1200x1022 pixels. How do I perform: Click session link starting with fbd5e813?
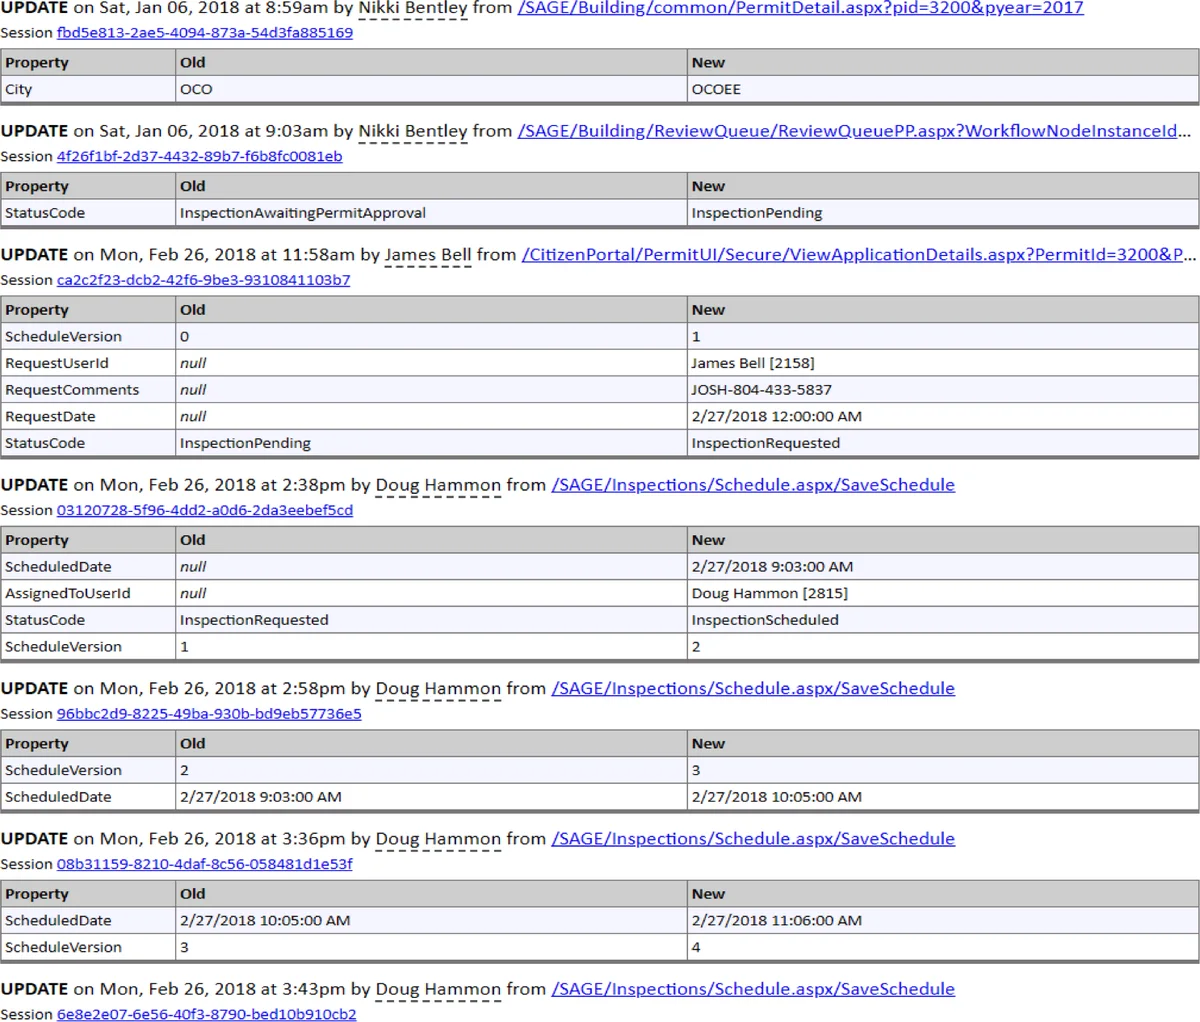pos(204,32)
